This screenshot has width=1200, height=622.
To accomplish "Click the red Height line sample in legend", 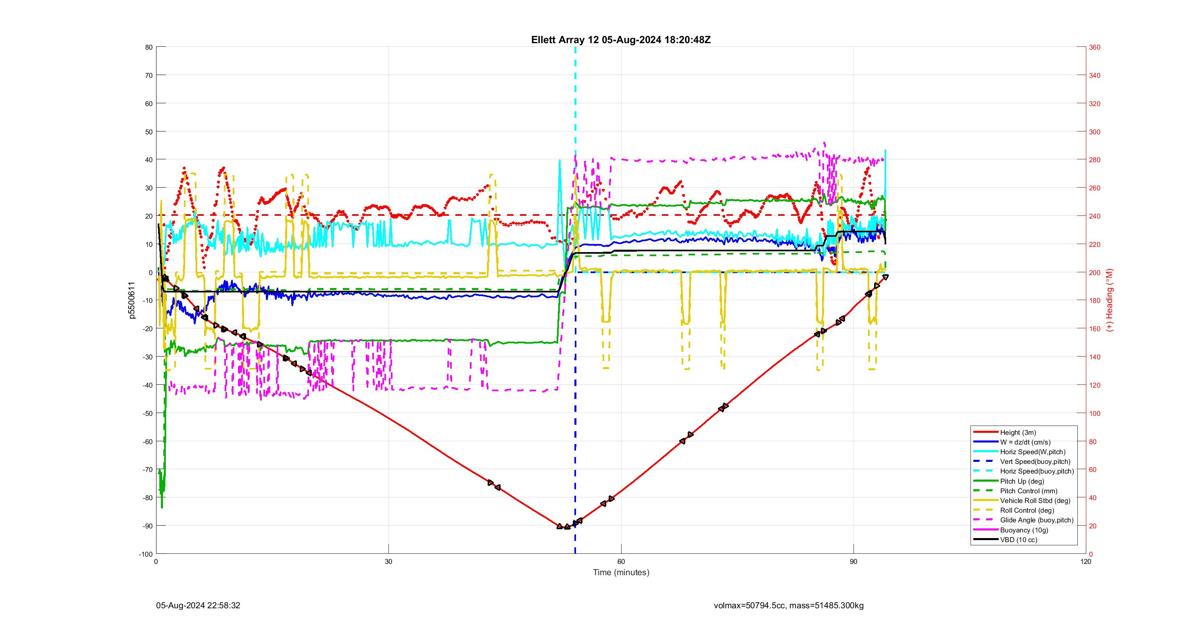I will [984, 432].
